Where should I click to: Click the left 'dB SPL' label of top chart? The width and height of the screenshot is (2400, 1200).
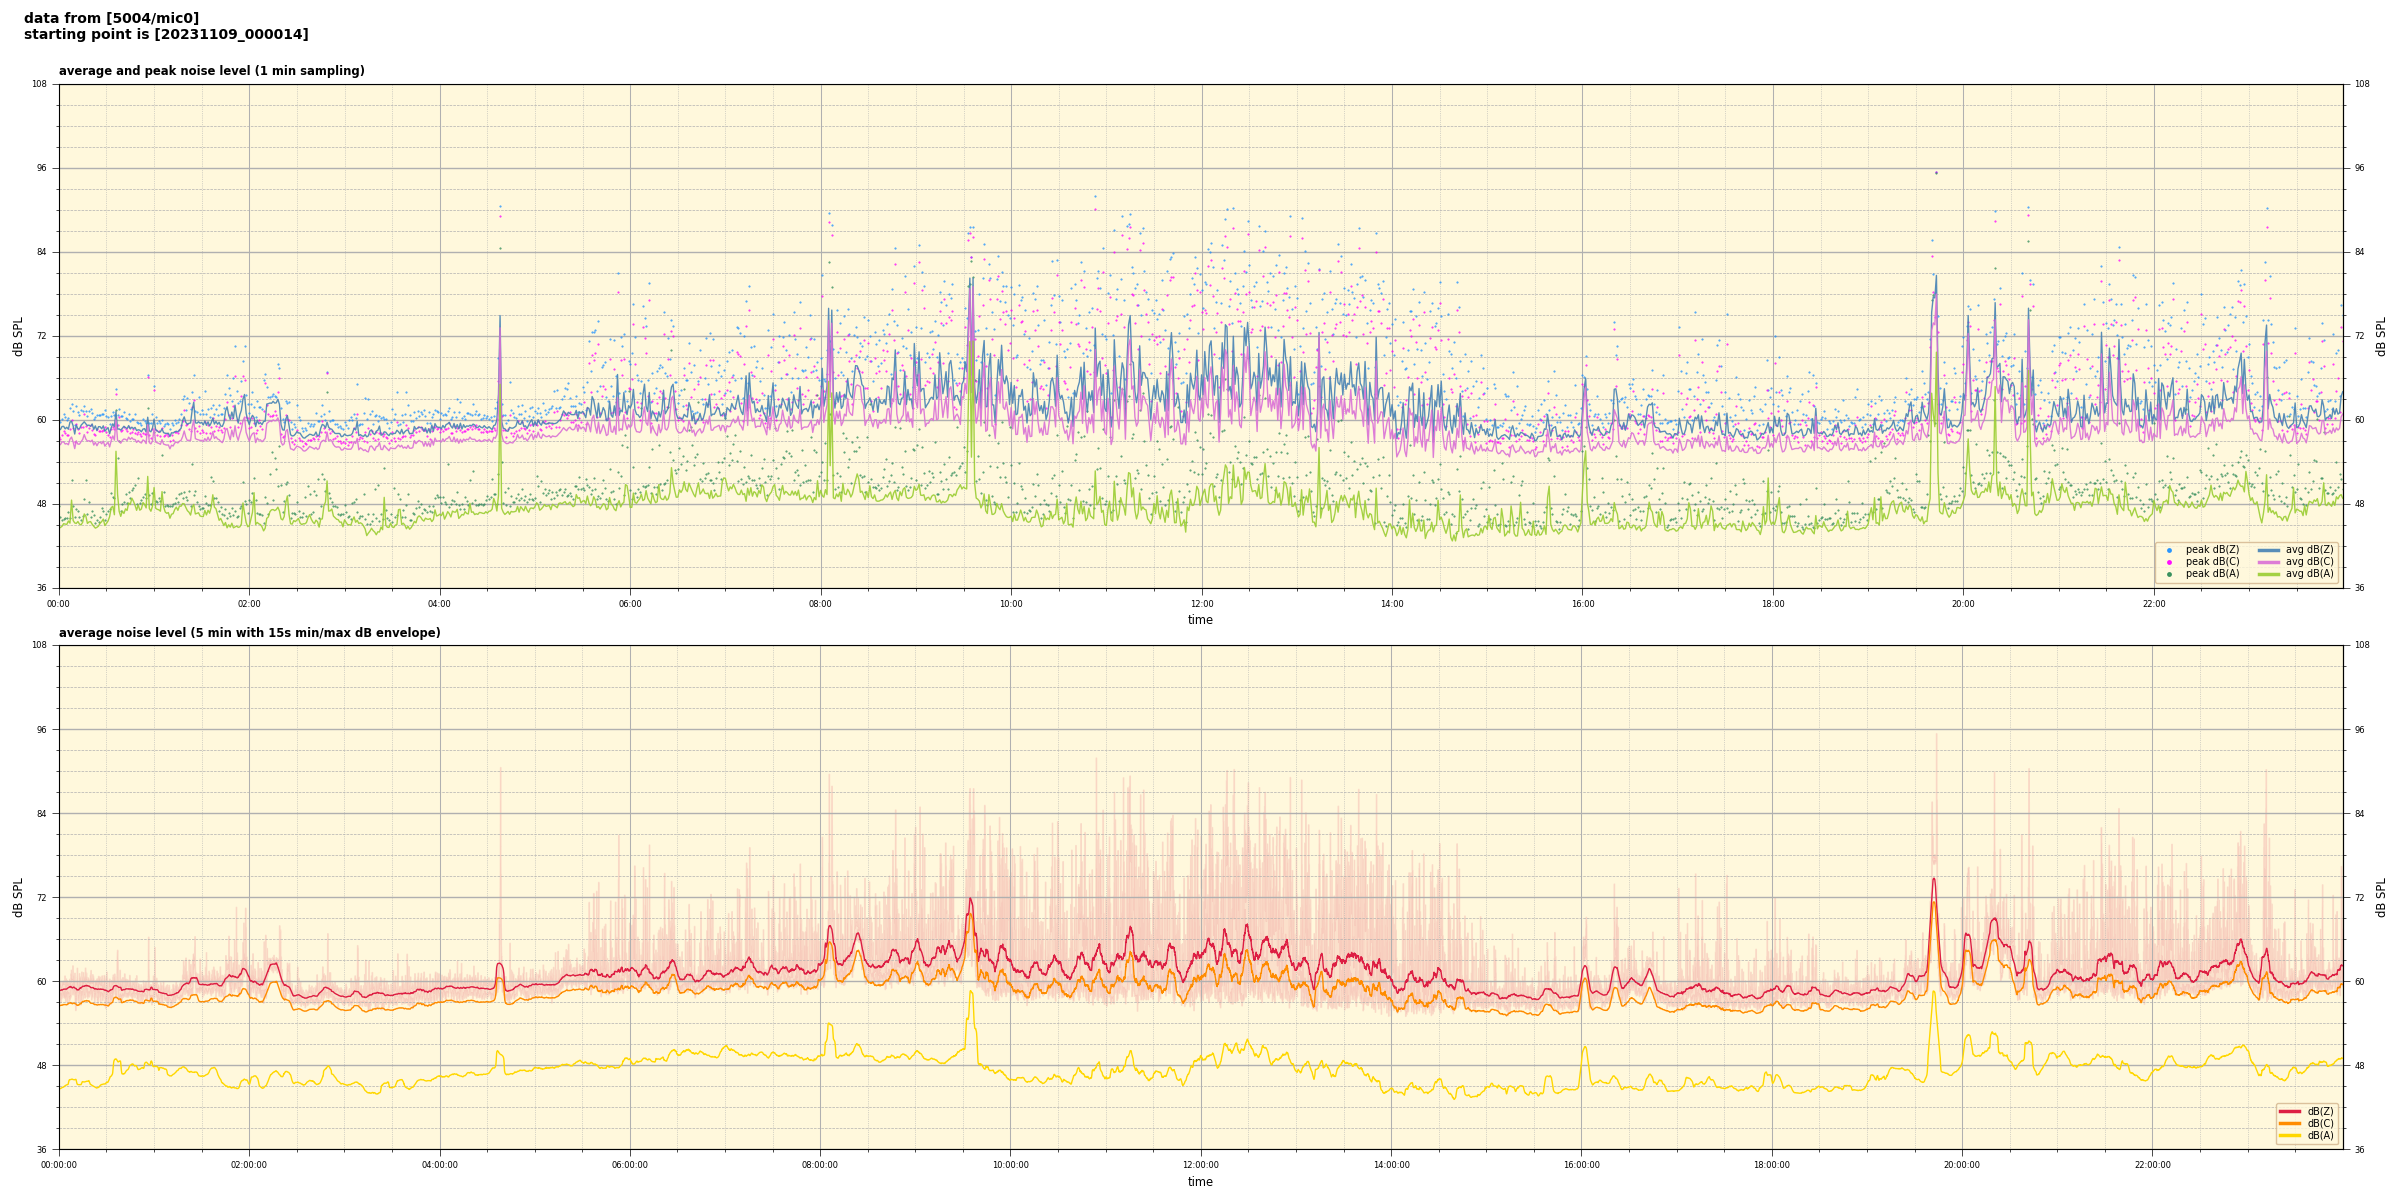point(18,336)
